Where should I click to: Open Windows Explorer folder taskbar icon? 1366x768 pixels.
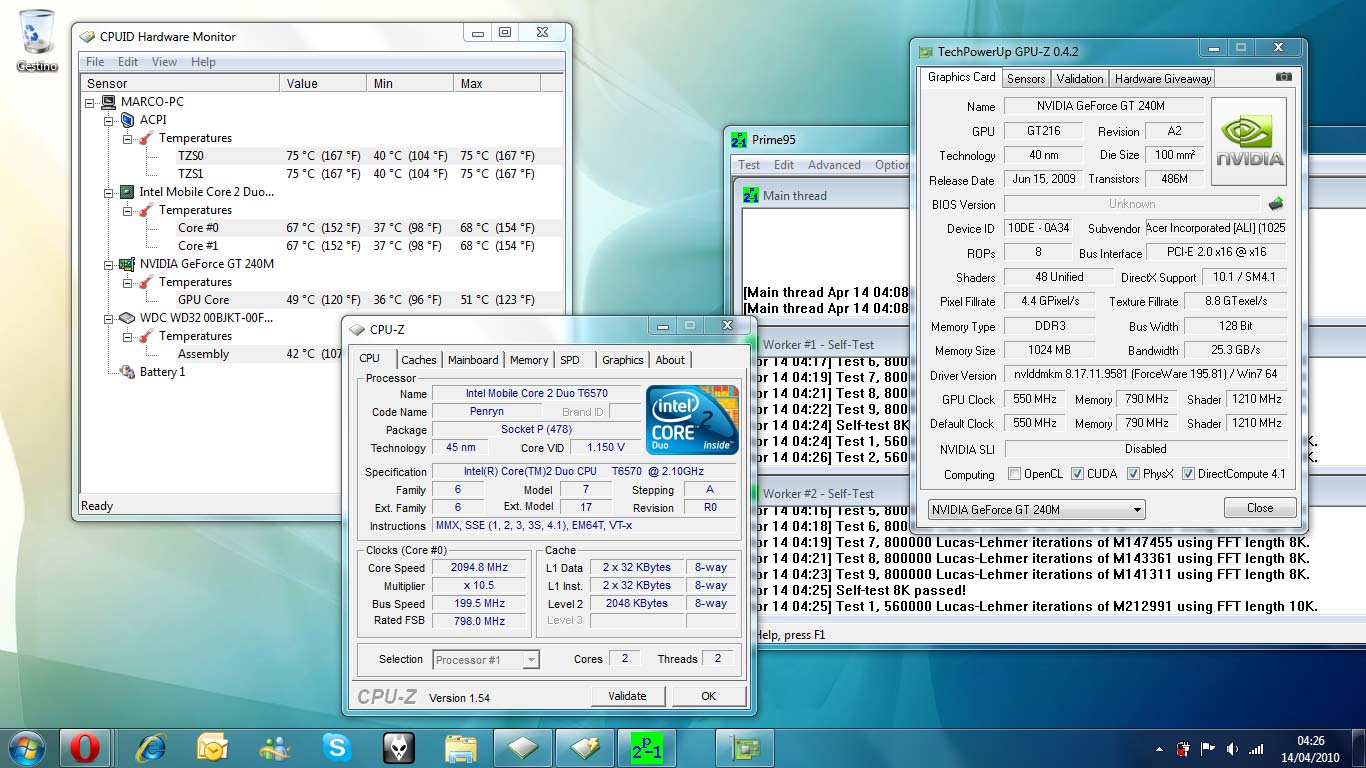(x=461, y=747)
